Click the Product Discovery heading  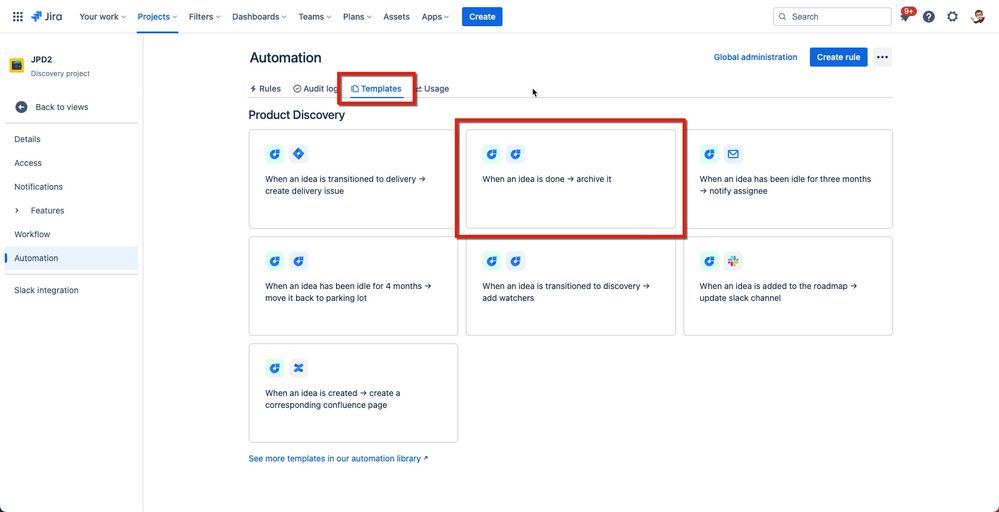pyautogui.click(x=296, y=115)
